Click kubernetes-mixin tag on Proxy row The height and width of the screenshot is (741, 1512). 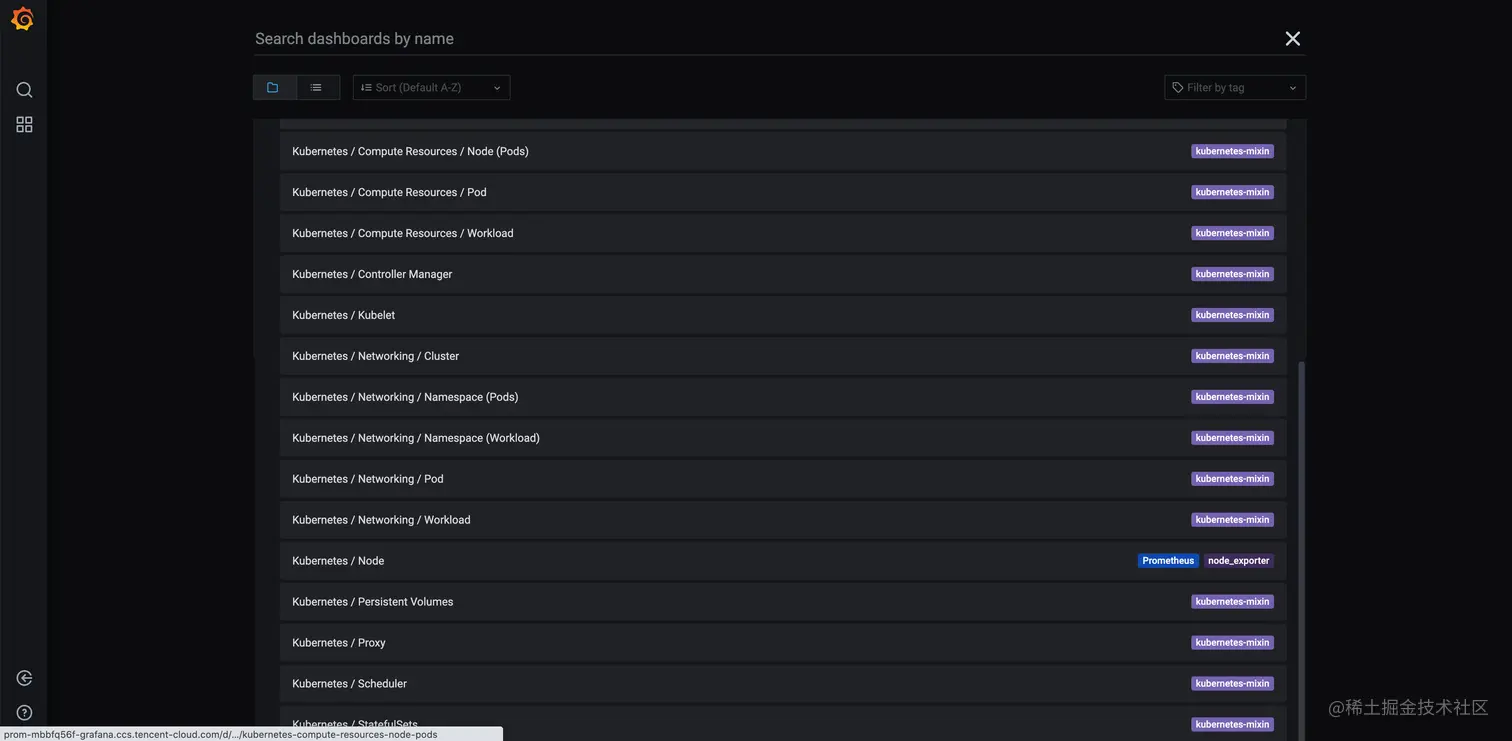[x=1232, y=643]
